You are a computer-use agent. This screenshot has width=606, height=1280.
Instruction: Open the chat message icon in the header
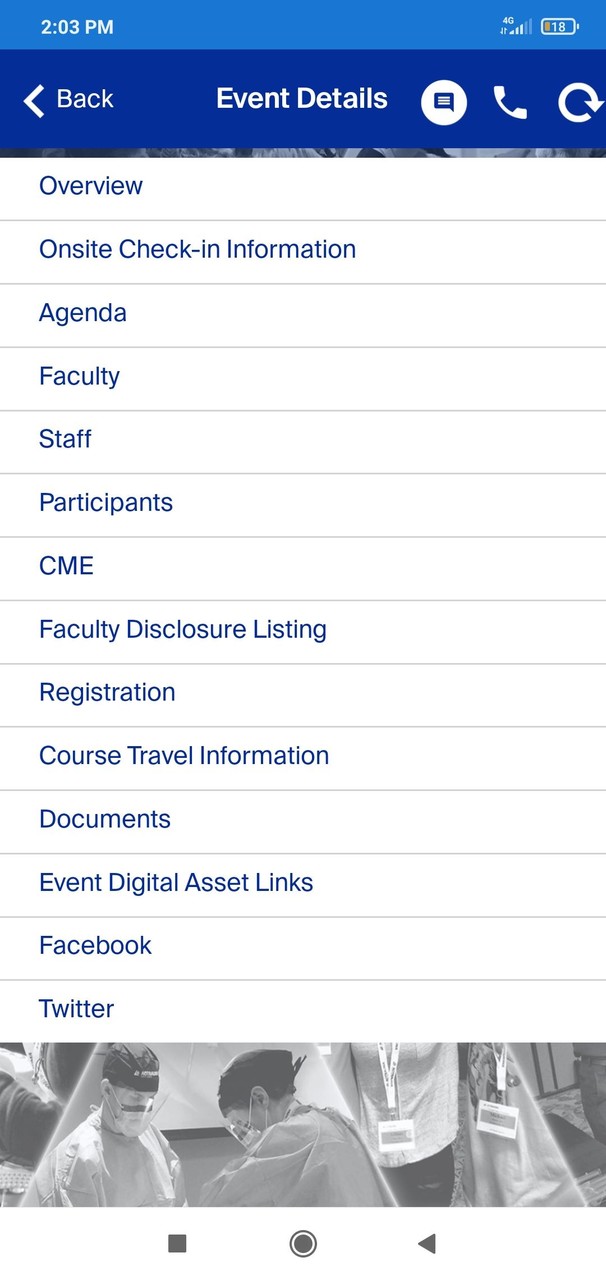(x=444, y=102)
